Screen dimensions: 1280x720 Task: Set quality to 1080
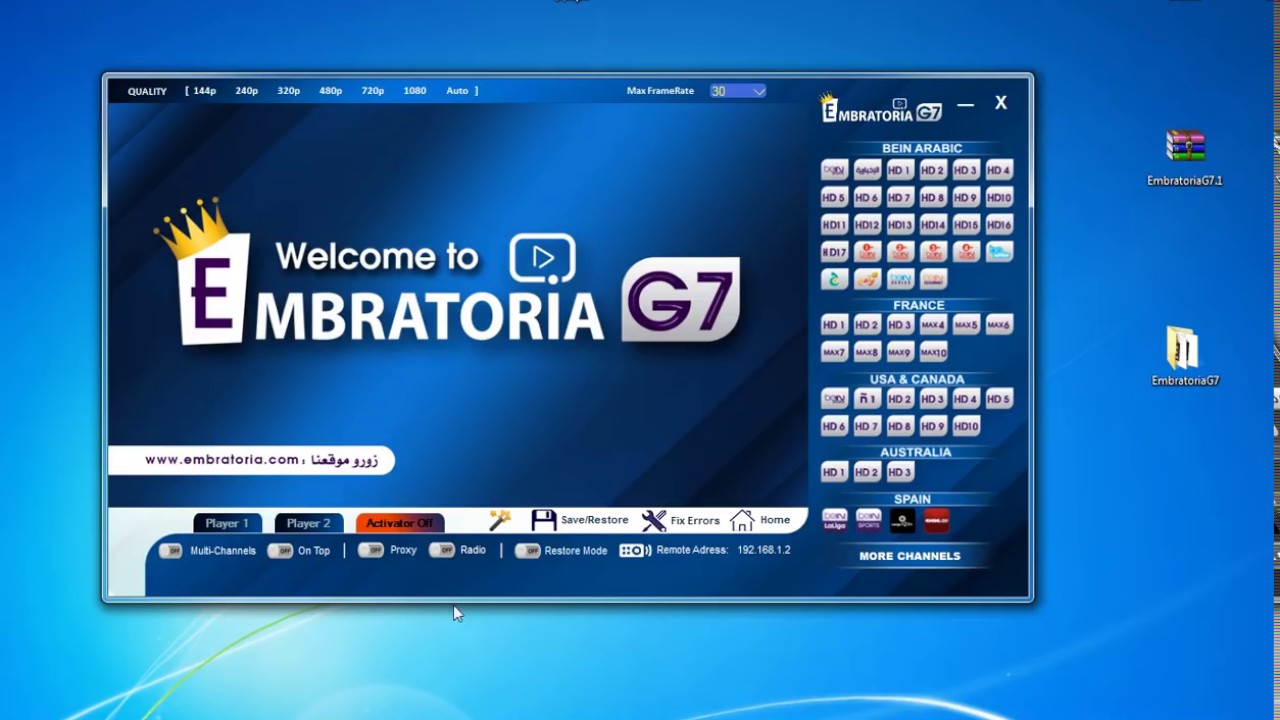(415, 91)
